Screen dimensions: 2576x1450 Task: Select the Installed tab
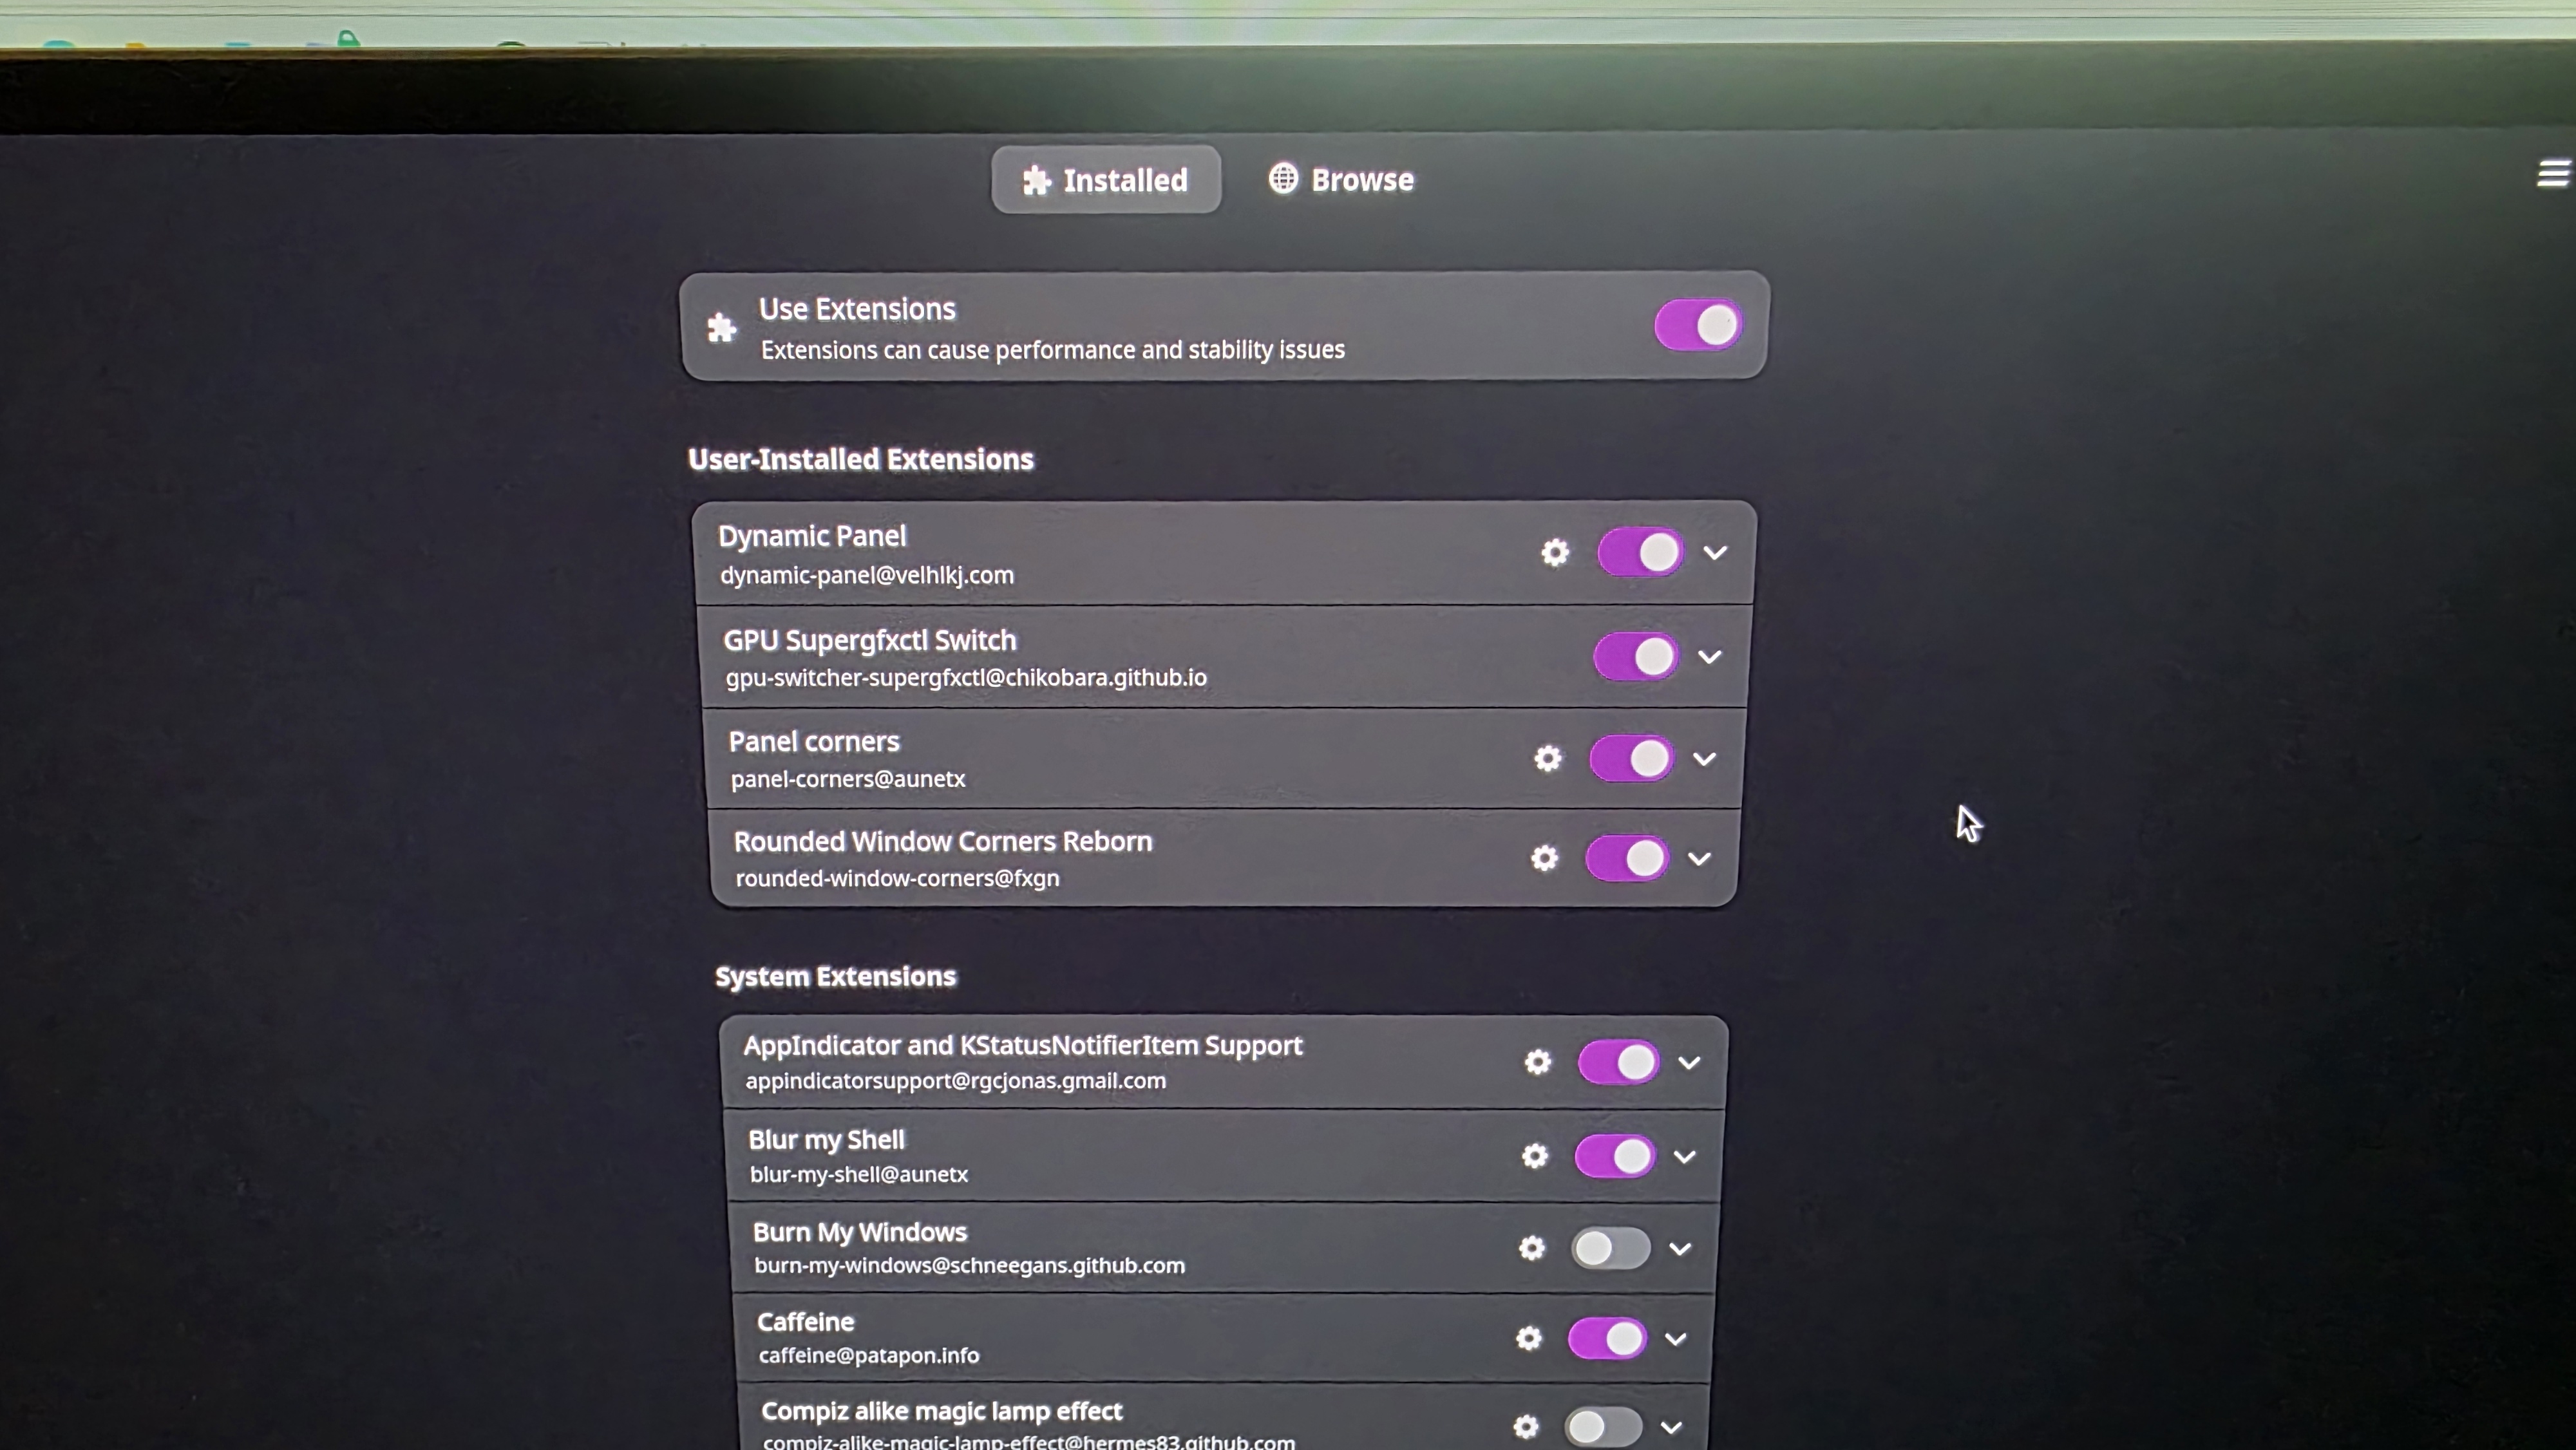tap(1106, 180)
